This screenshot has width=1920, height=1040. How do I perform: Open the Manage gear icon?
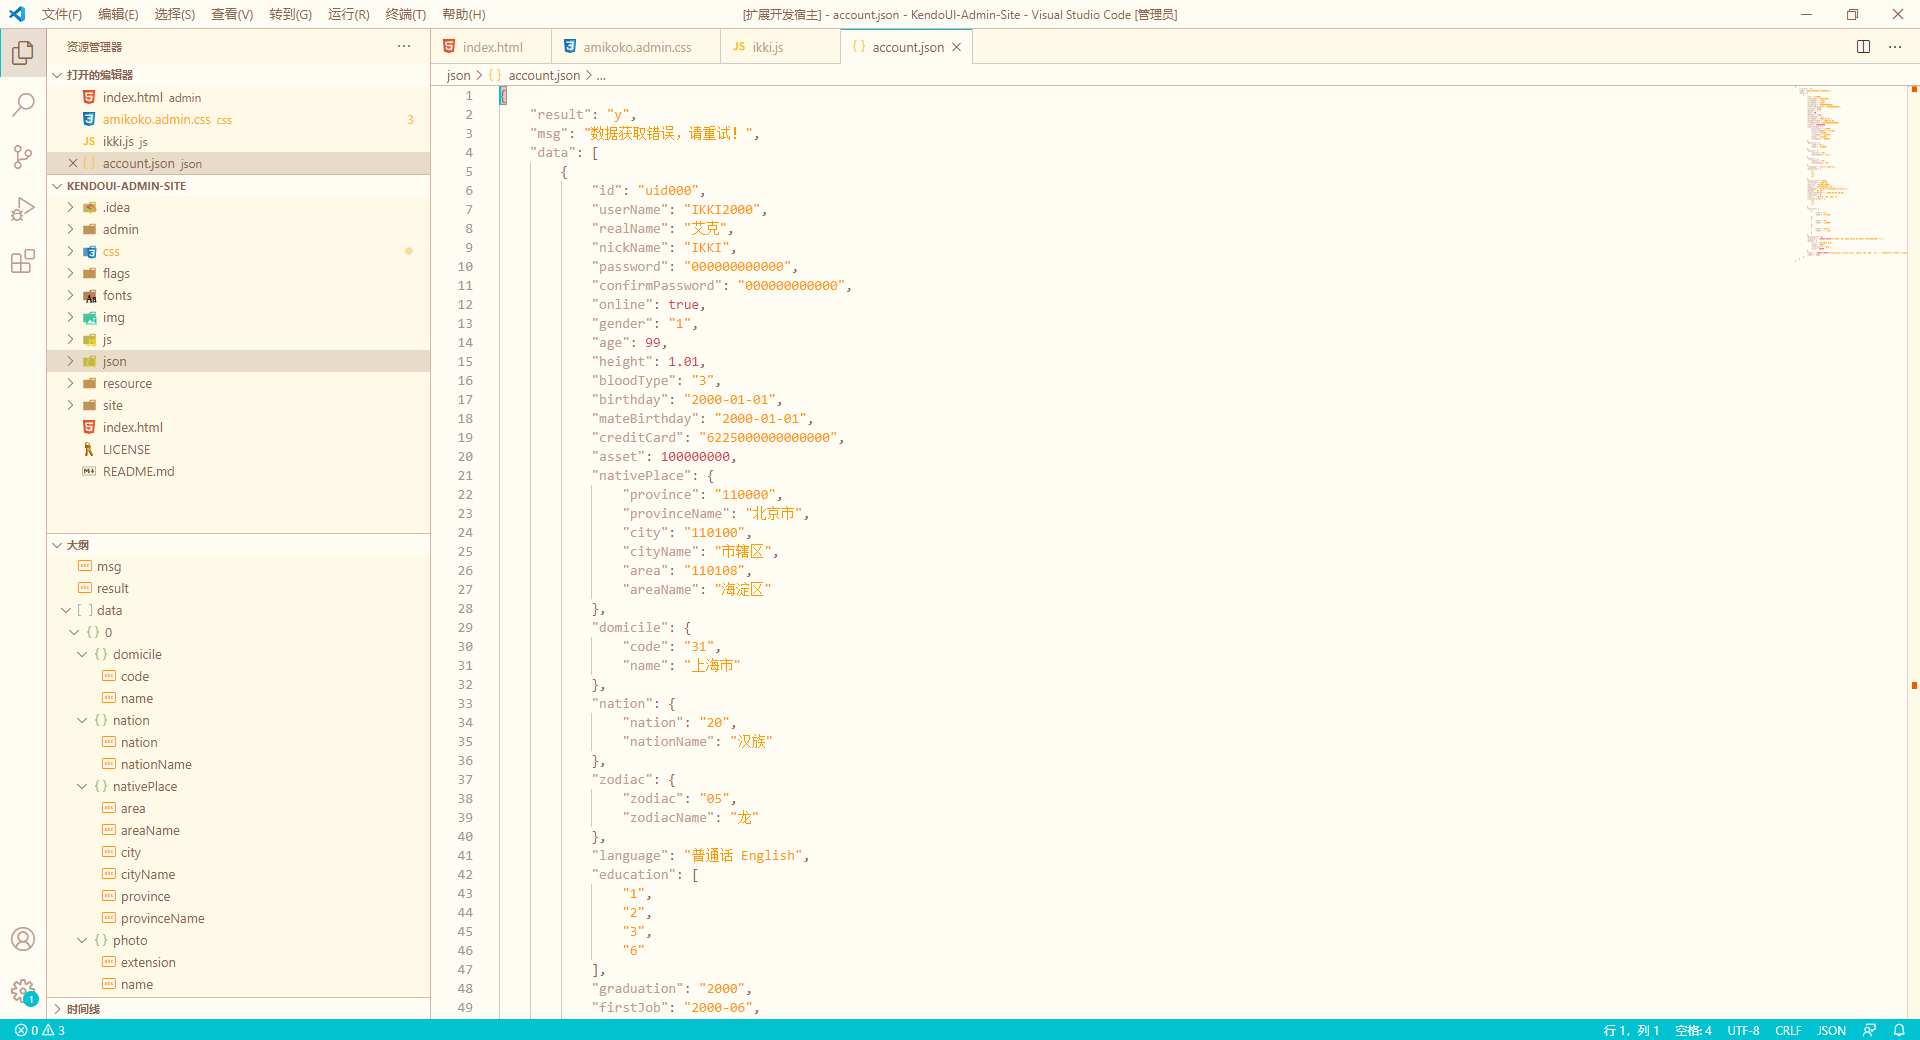23,992
